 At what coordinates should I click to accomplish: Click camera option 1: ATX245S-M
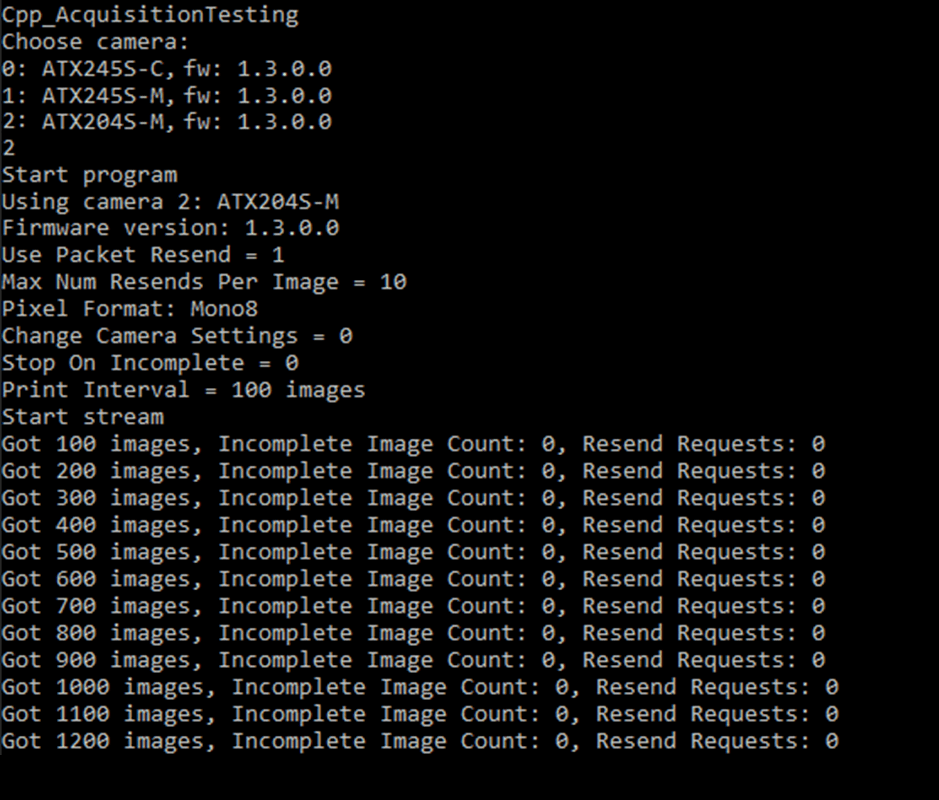pos(166,96)
